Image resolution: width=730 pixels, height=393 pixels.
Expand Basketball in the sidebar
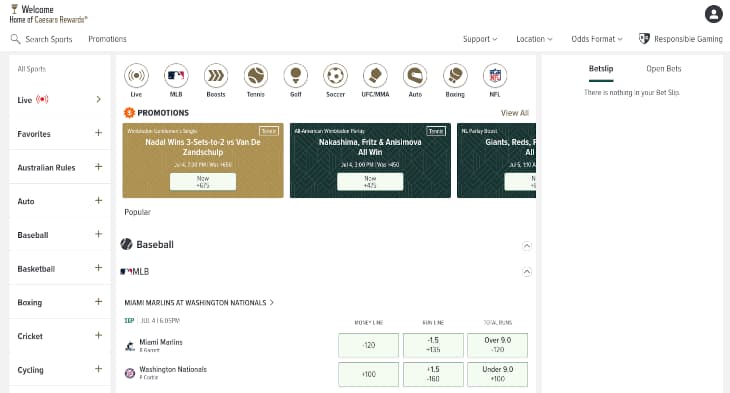[98, 268]
